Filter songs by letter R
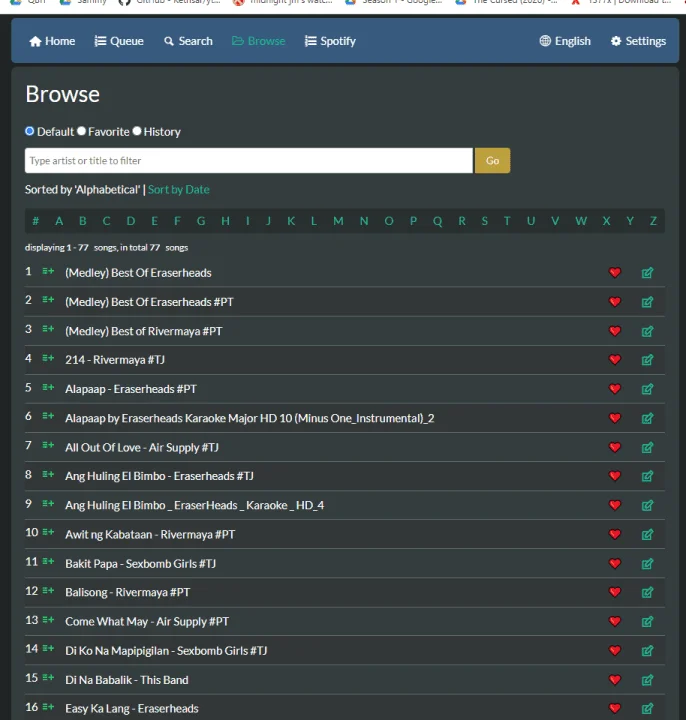 click(462, 221)
